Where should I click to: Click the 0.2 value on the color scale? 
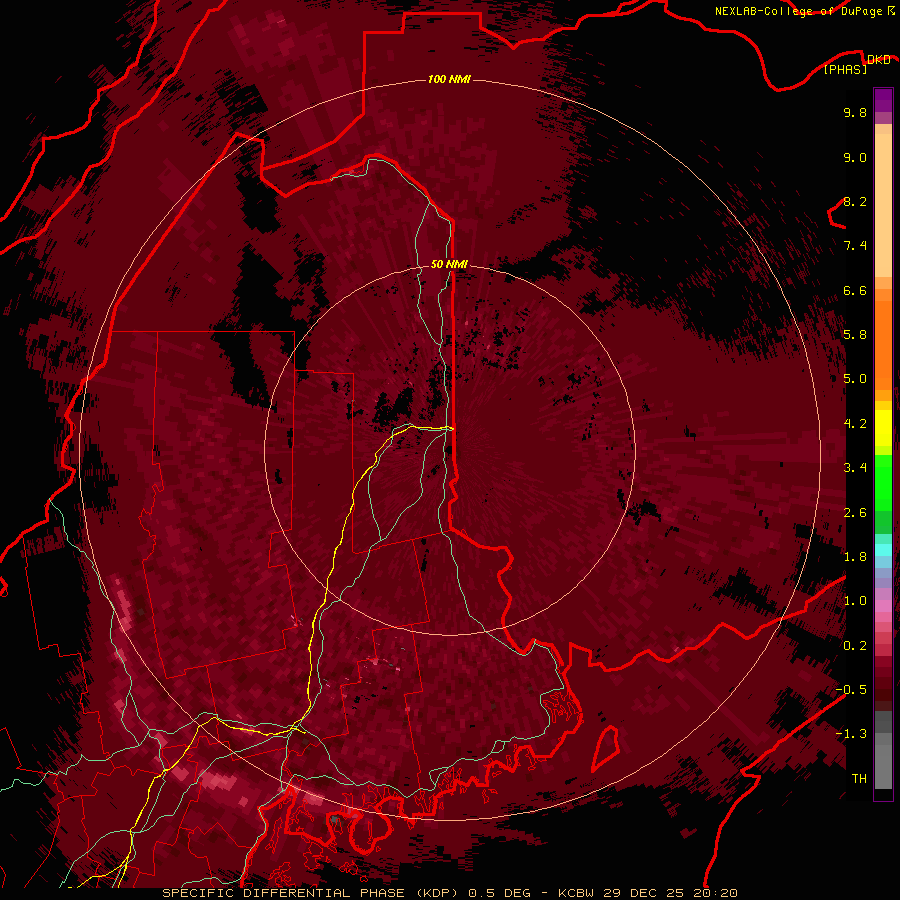click(x=855, y=646)
